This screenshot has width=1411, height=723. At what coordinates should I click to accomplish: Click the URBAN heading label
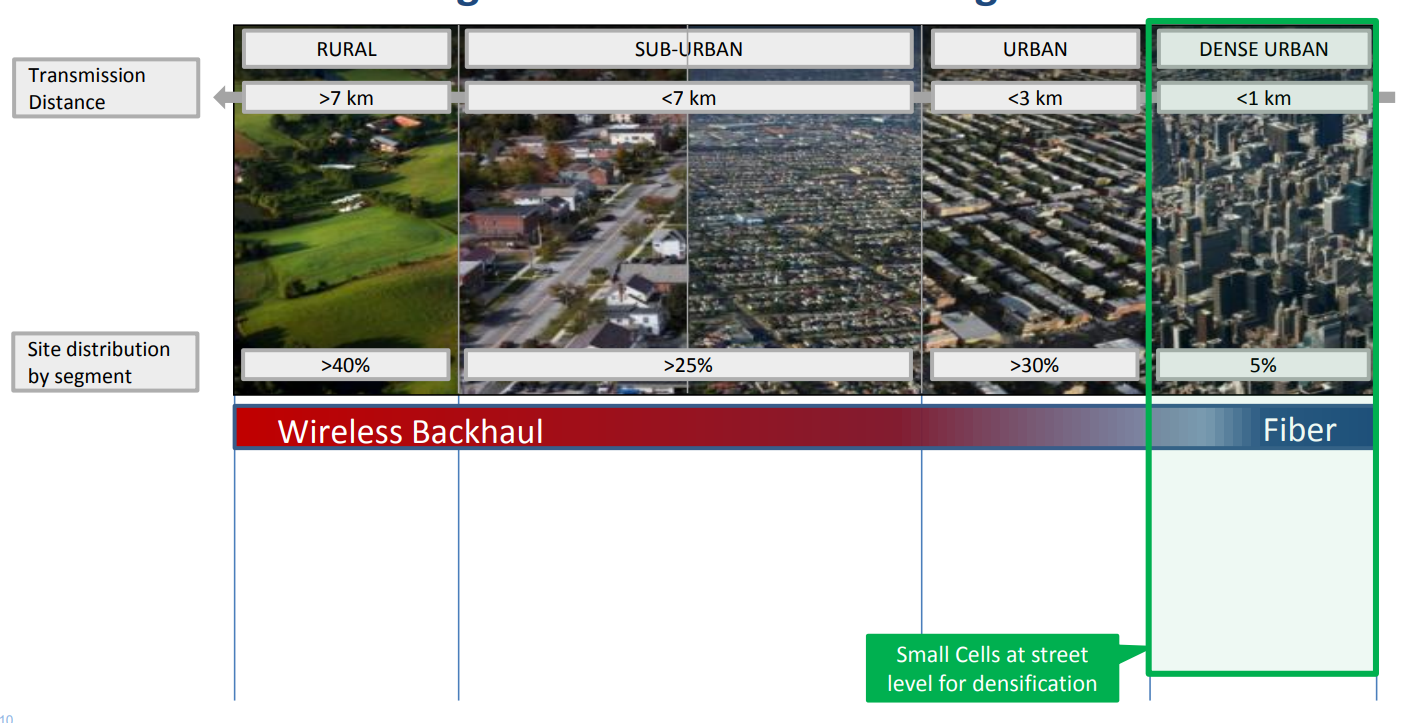click(x=1035, y=49)
